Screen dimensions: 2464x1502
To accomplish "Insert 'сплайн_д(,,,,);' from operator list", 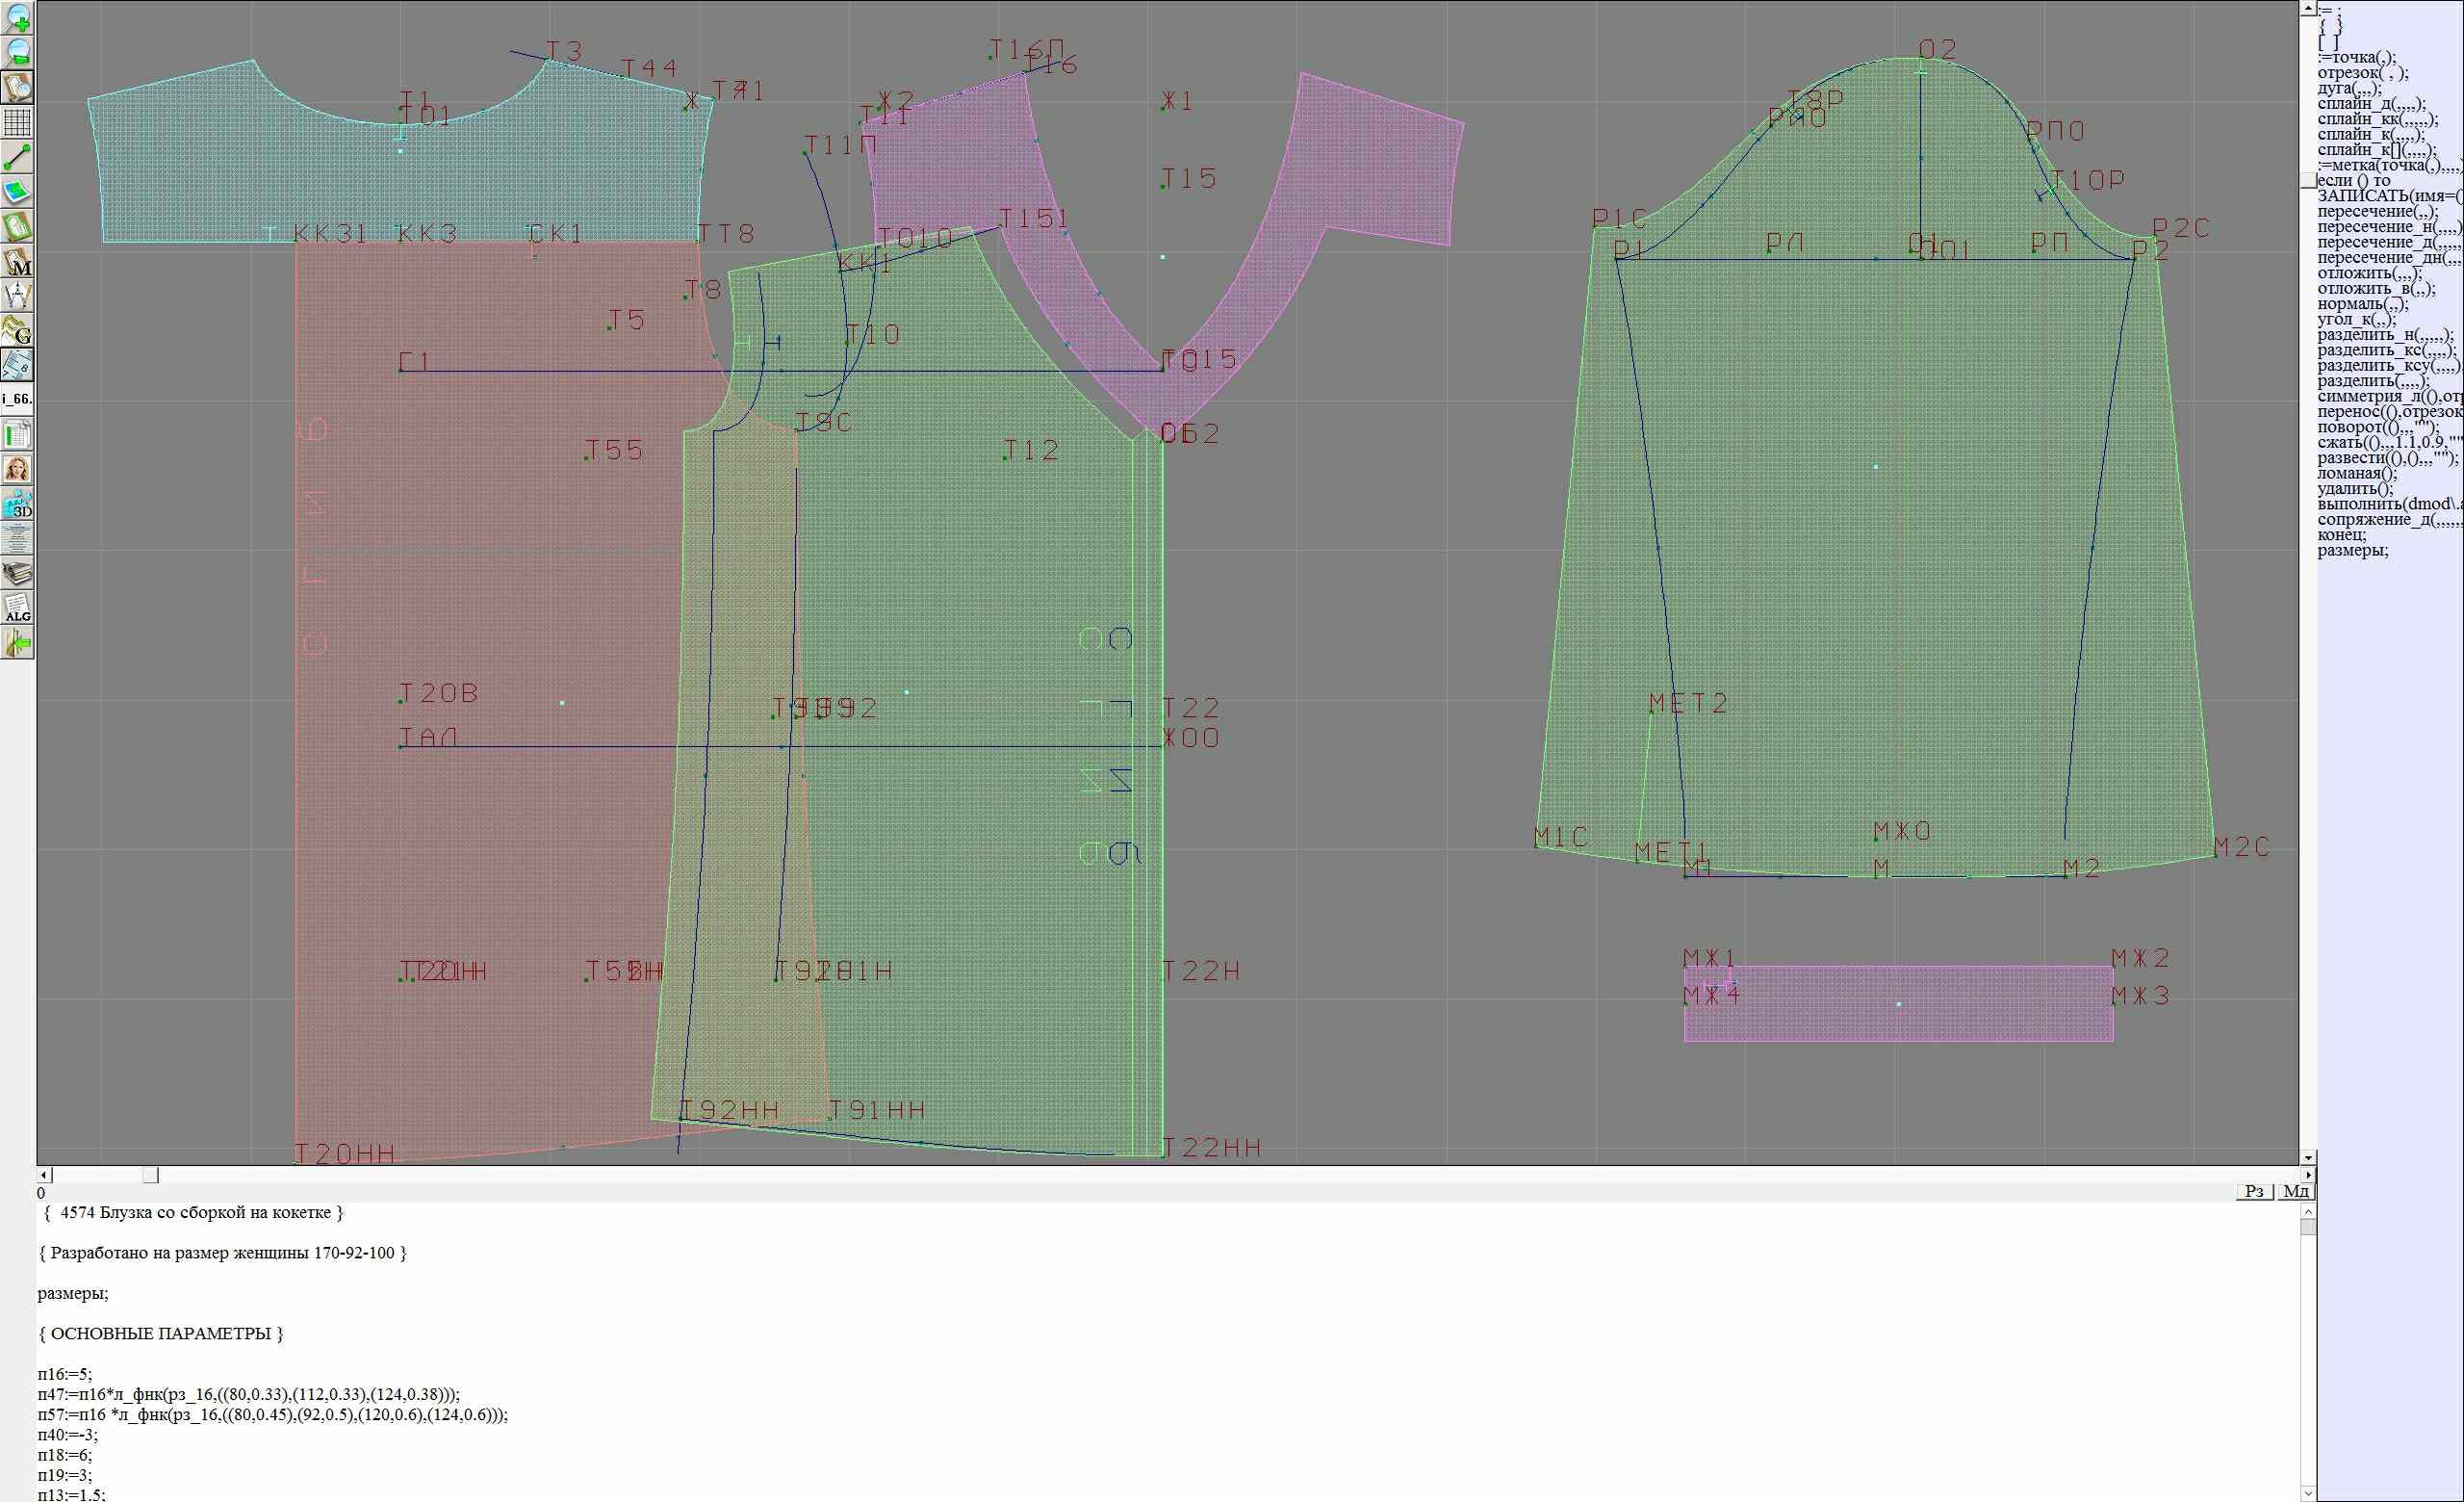I will [x=2371, y=104].
